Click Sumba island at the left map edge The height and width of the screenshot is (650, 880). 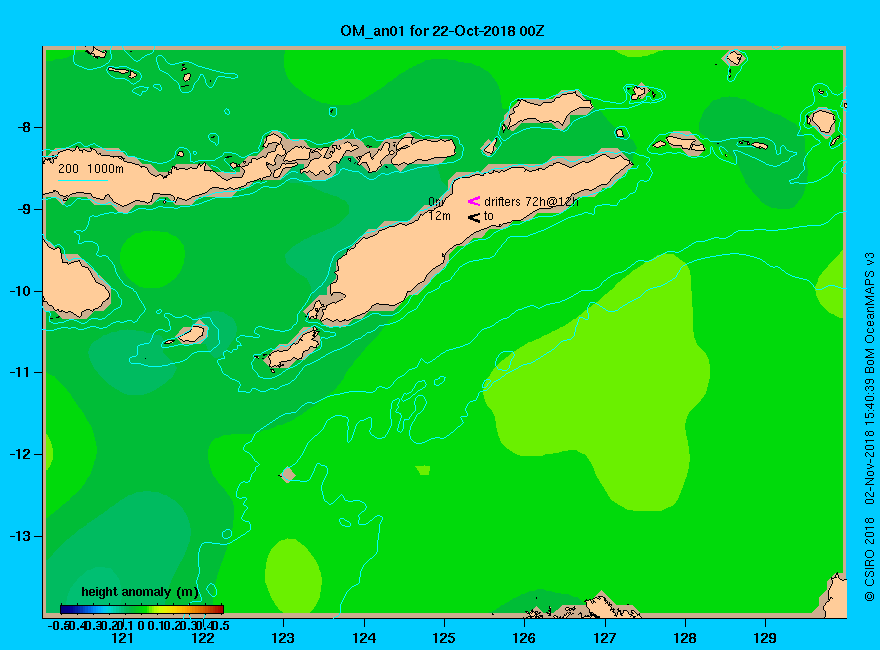click(73, 283)
